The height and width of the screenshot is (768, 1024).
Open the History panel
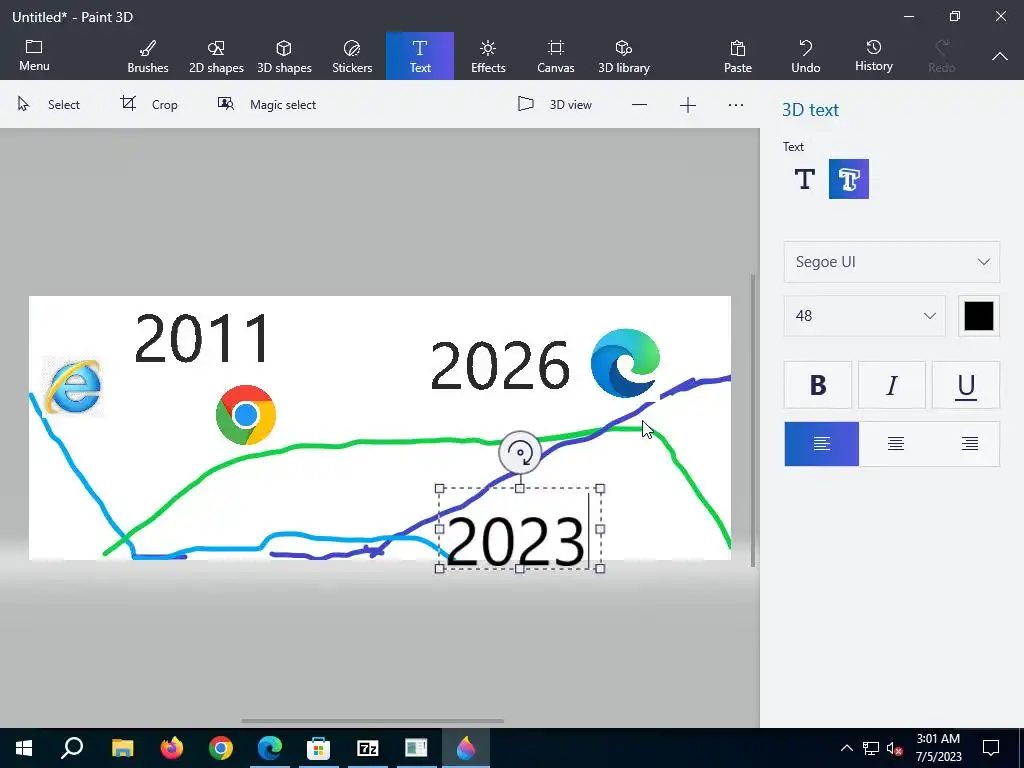click(874, 56)
